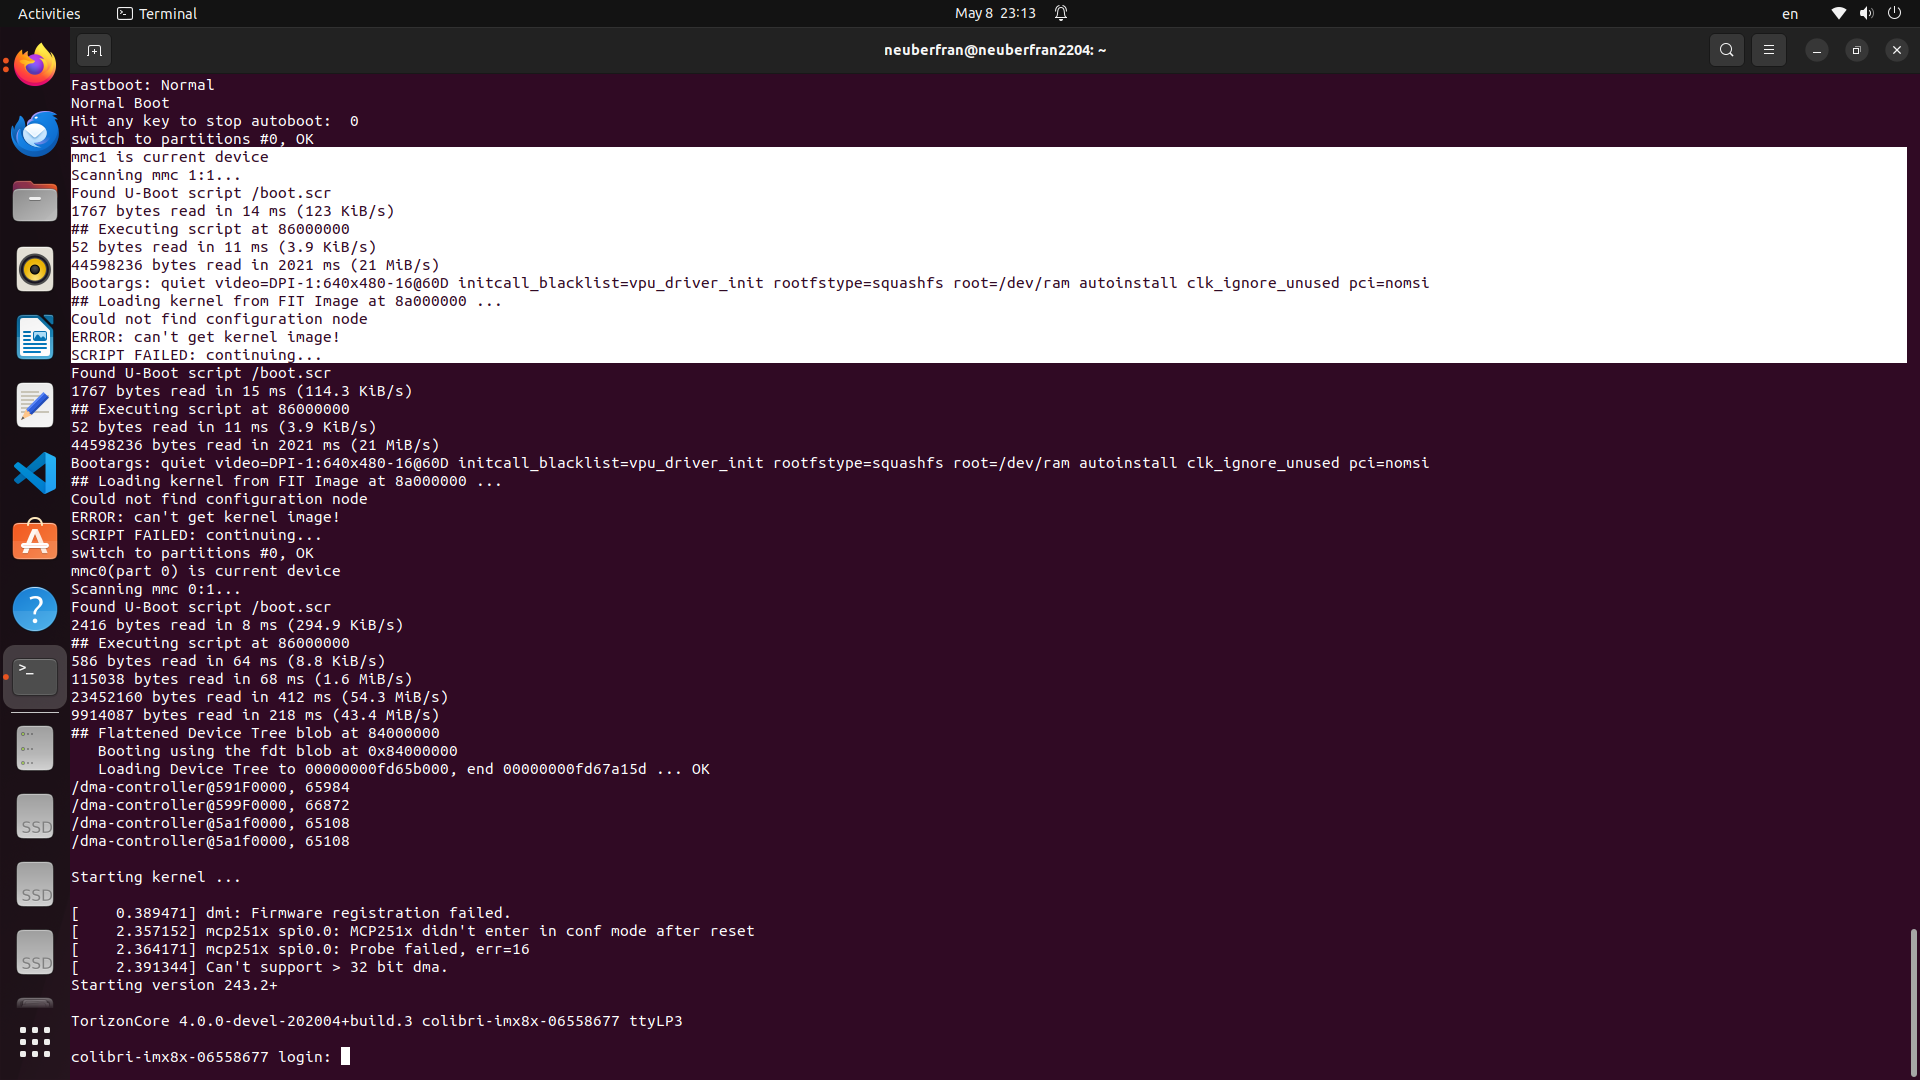Open the power menu icon
Image resolution: width=1920 pixels, height=1080 pixels.
1894,13
